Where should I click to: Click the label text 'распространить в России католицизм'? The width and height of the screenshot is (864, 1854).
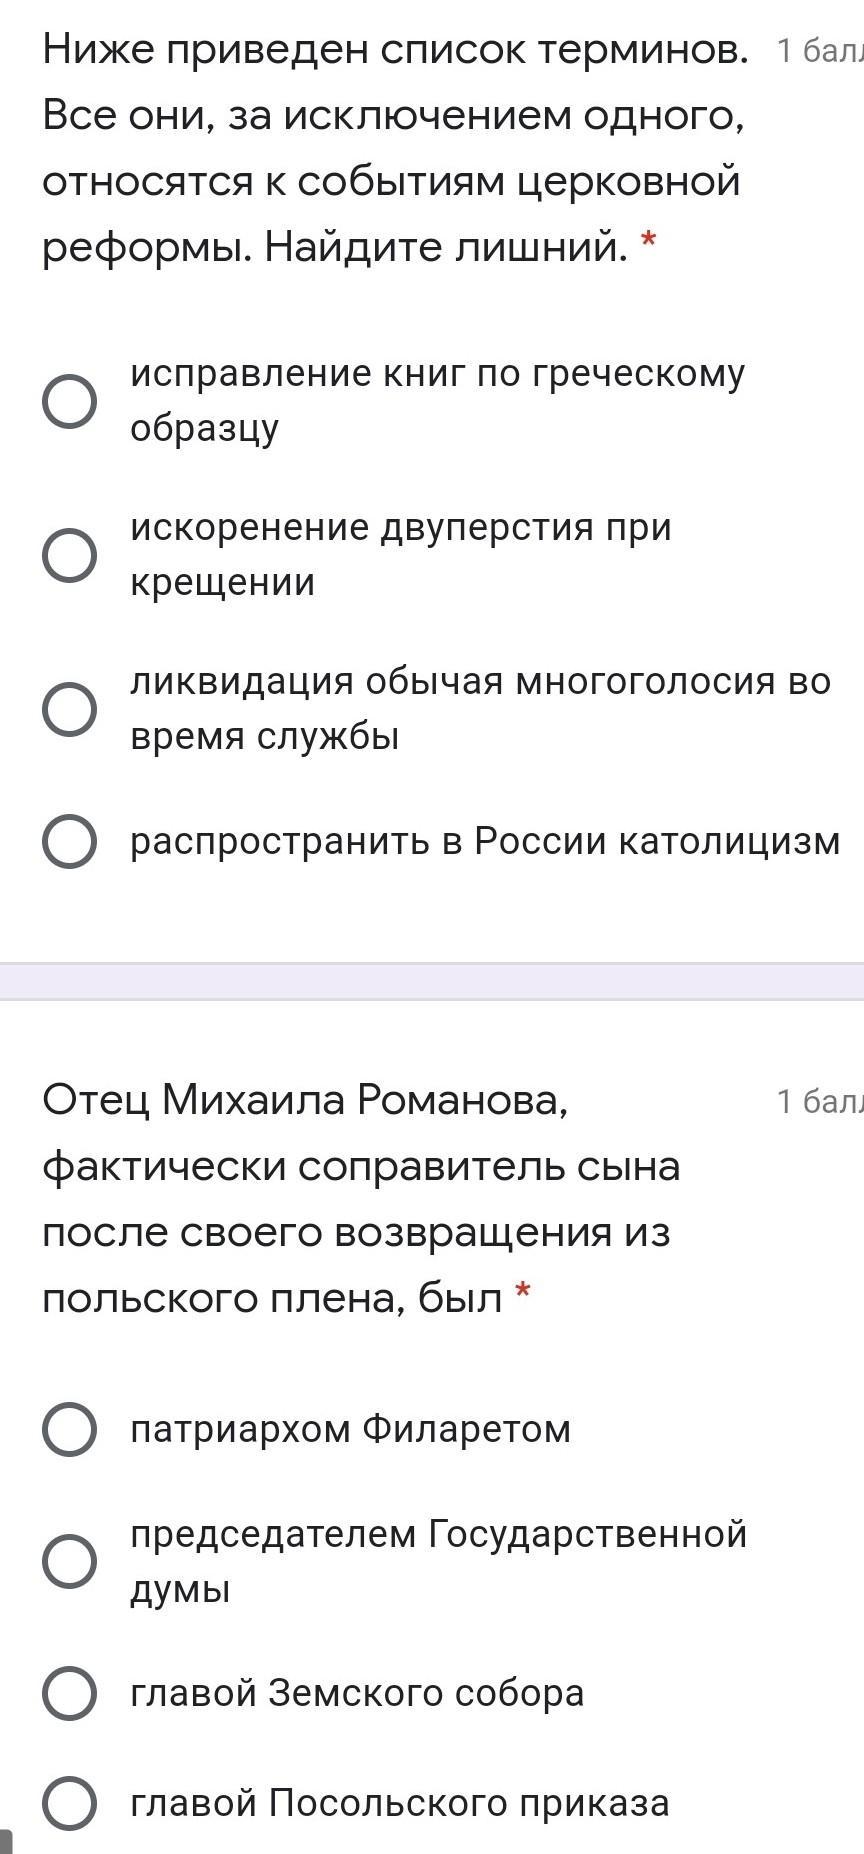(485, 842)
